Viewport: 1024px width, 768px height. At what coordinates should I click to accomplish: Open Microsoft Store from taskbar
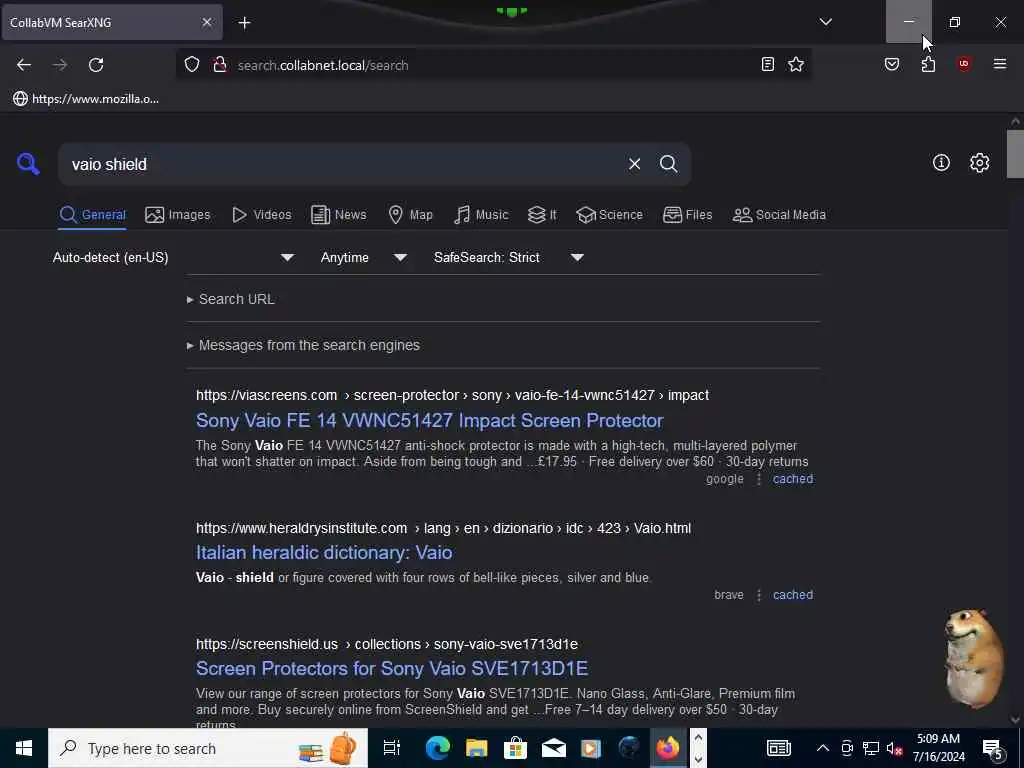[x=515, y=748]
